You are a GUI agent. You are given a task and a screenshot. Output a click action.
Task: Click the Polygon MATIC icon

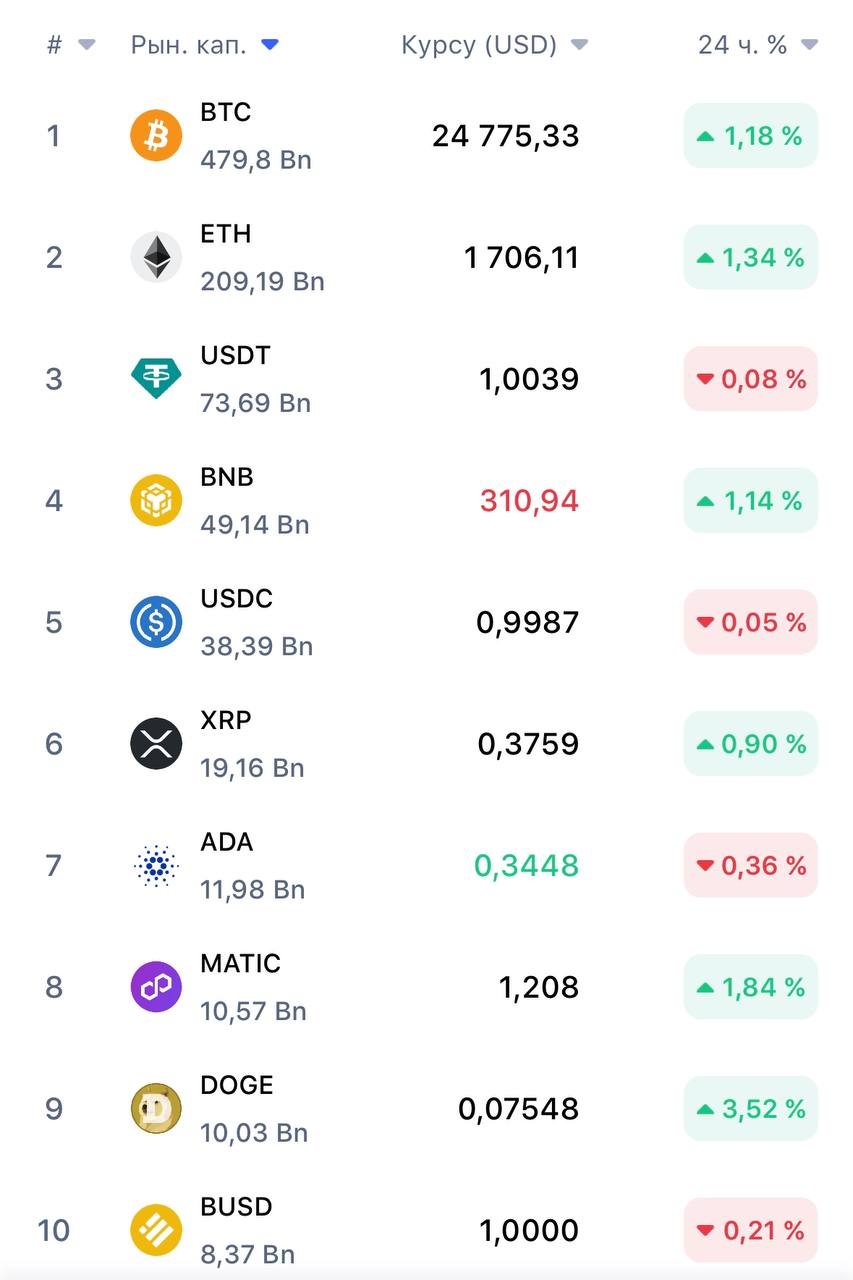[x=156, y=987]
